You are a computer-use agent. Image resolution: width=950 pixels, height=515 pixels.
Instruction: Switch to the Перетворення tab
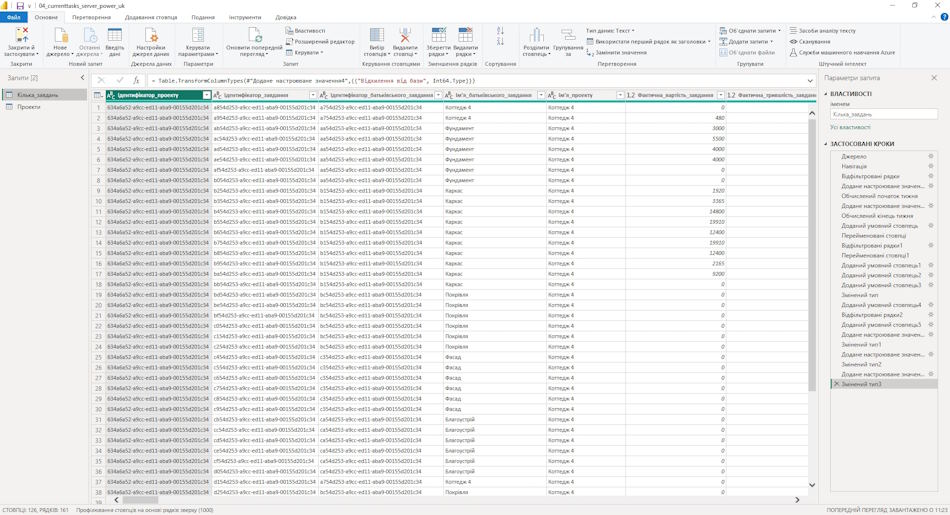click(x=91, y=18)
